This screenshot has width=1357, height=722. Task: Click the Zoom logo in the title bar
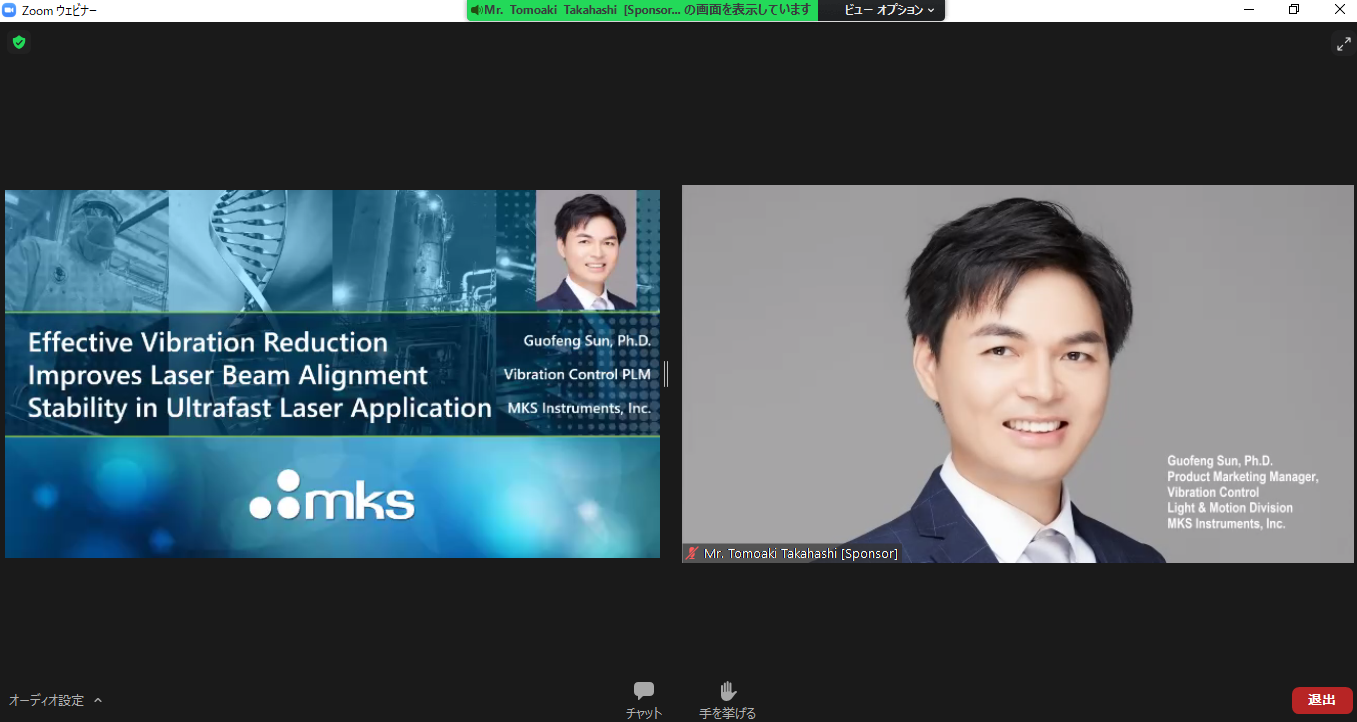click(10, 10)
